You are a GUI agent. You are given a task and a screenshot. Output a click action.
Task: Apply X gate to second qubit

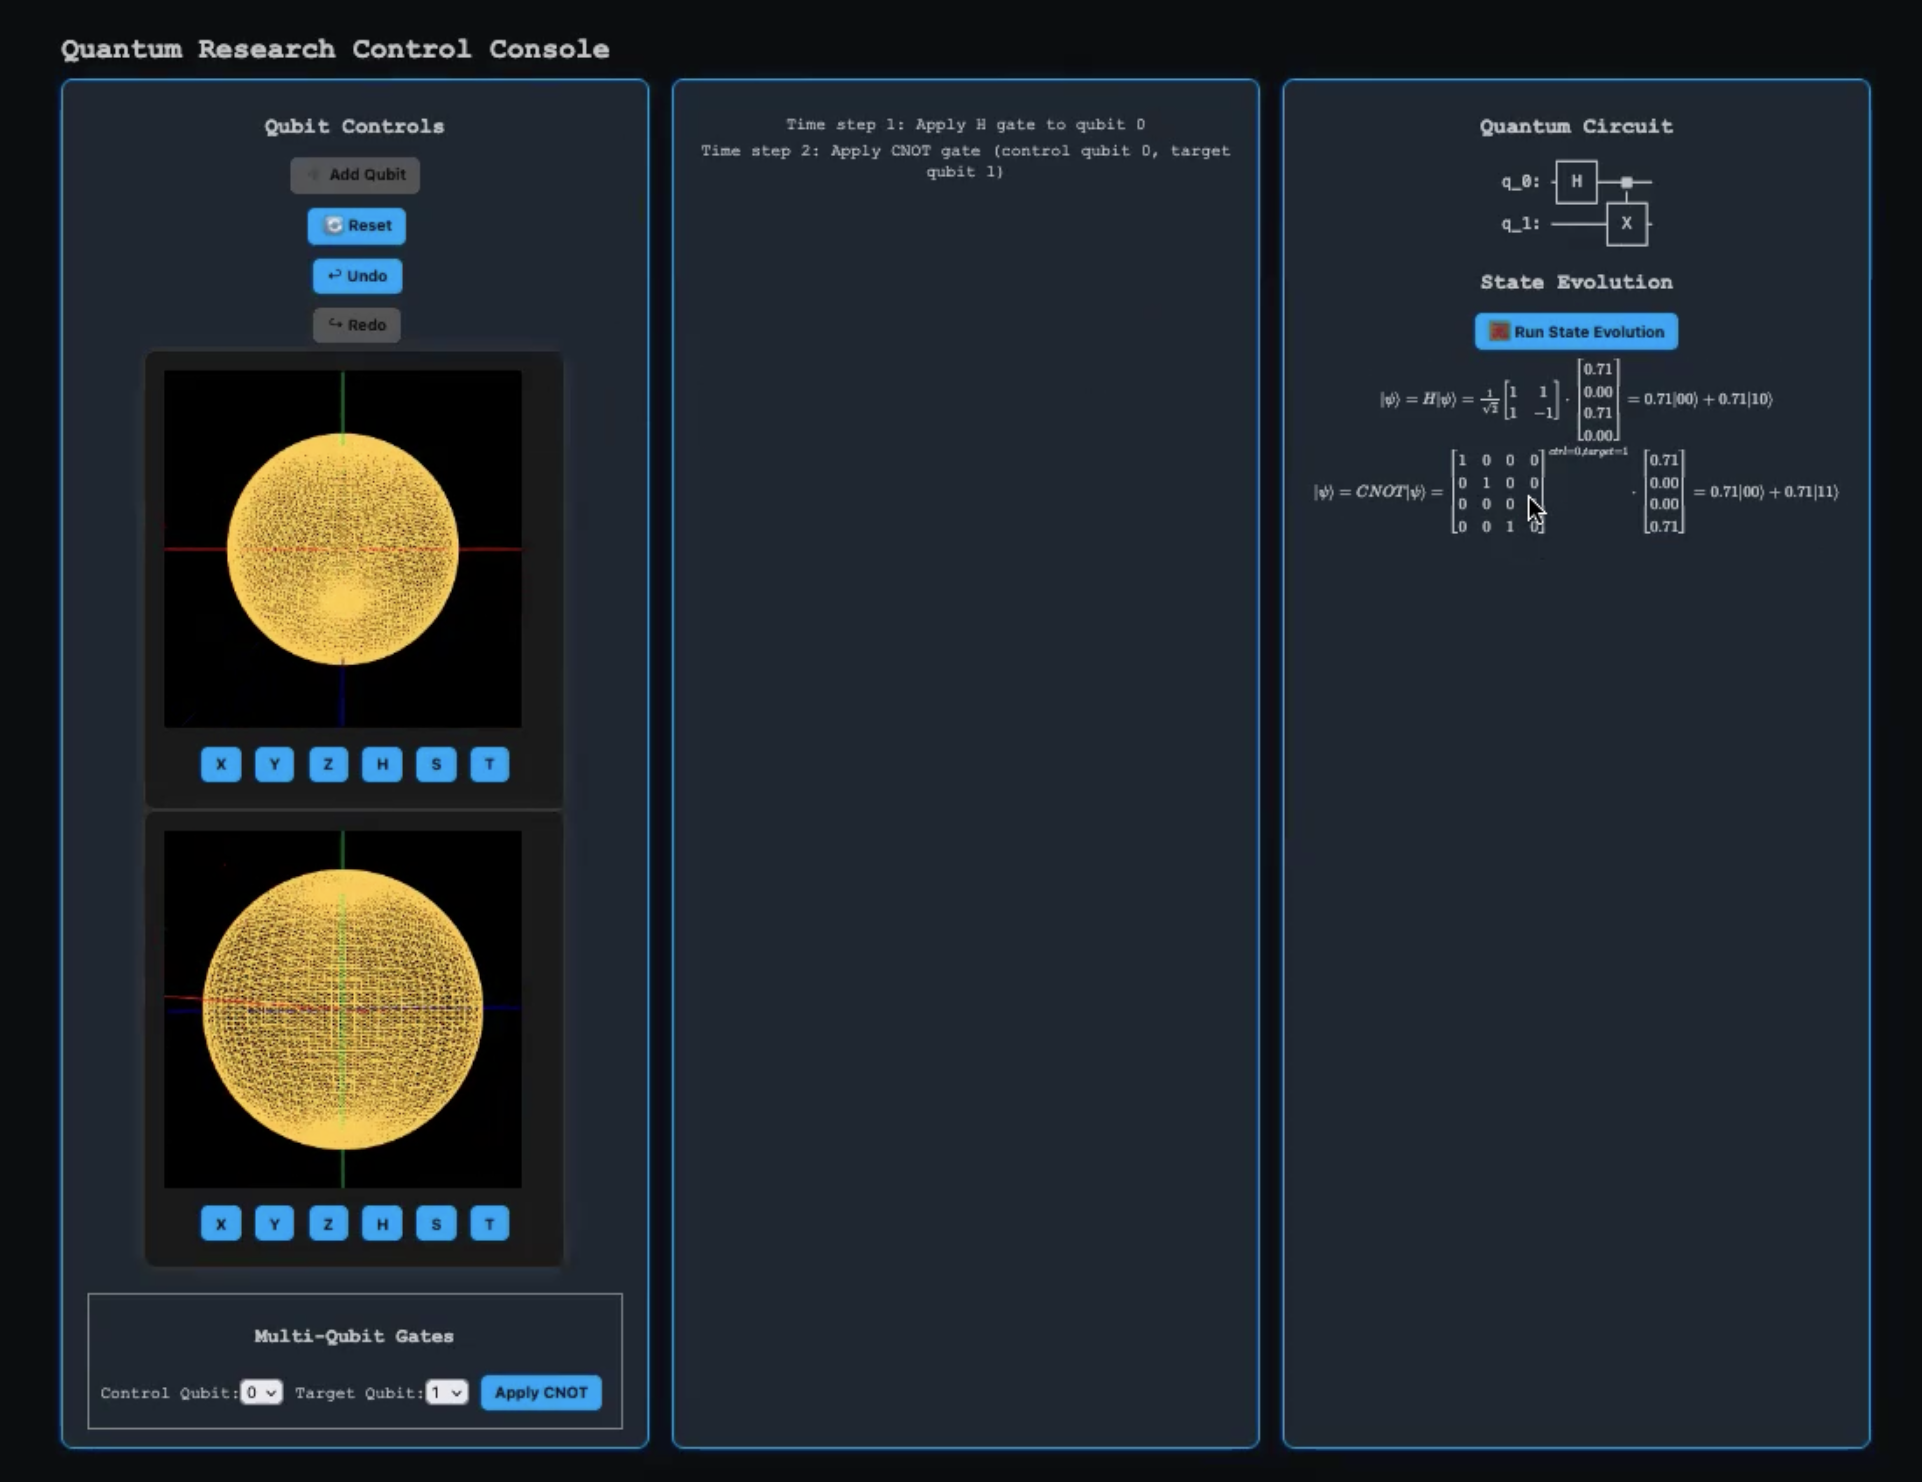click(221, 1224)
